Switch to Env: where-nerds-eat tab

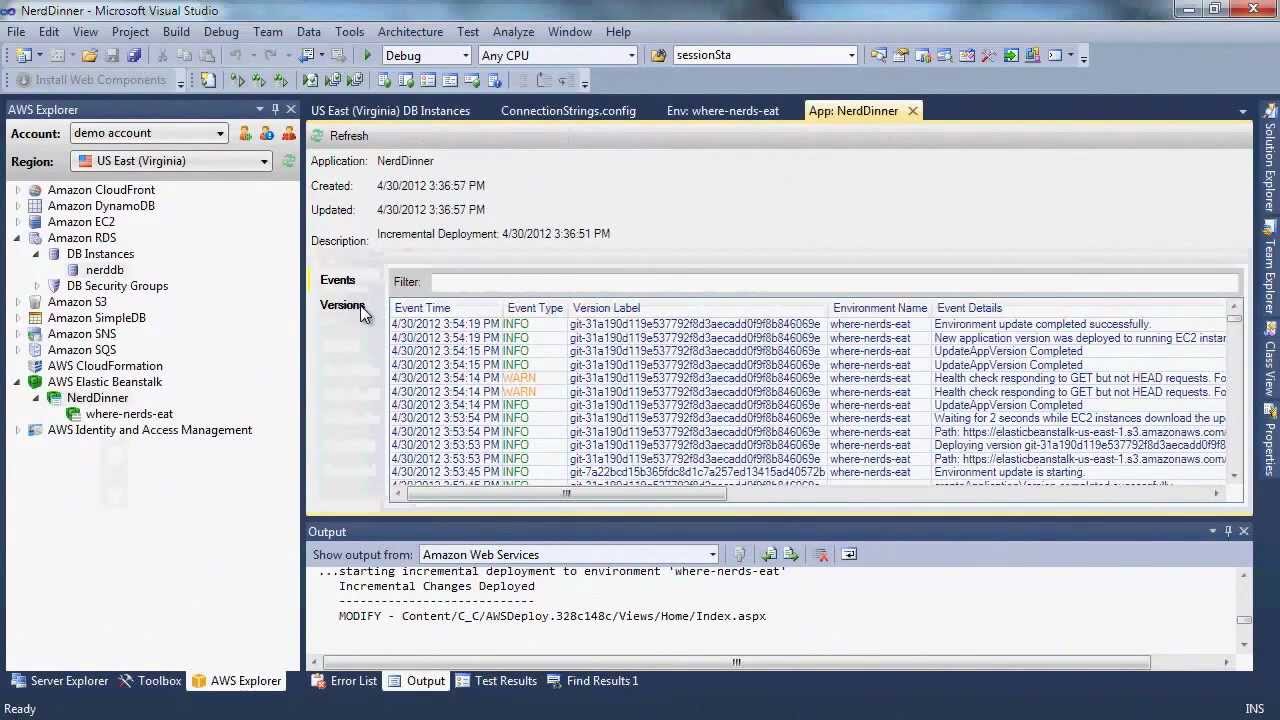click(x=723, y=111)
